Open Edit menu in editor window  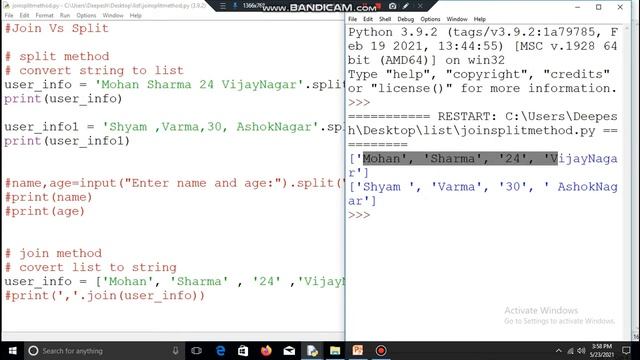coord(24,16)
